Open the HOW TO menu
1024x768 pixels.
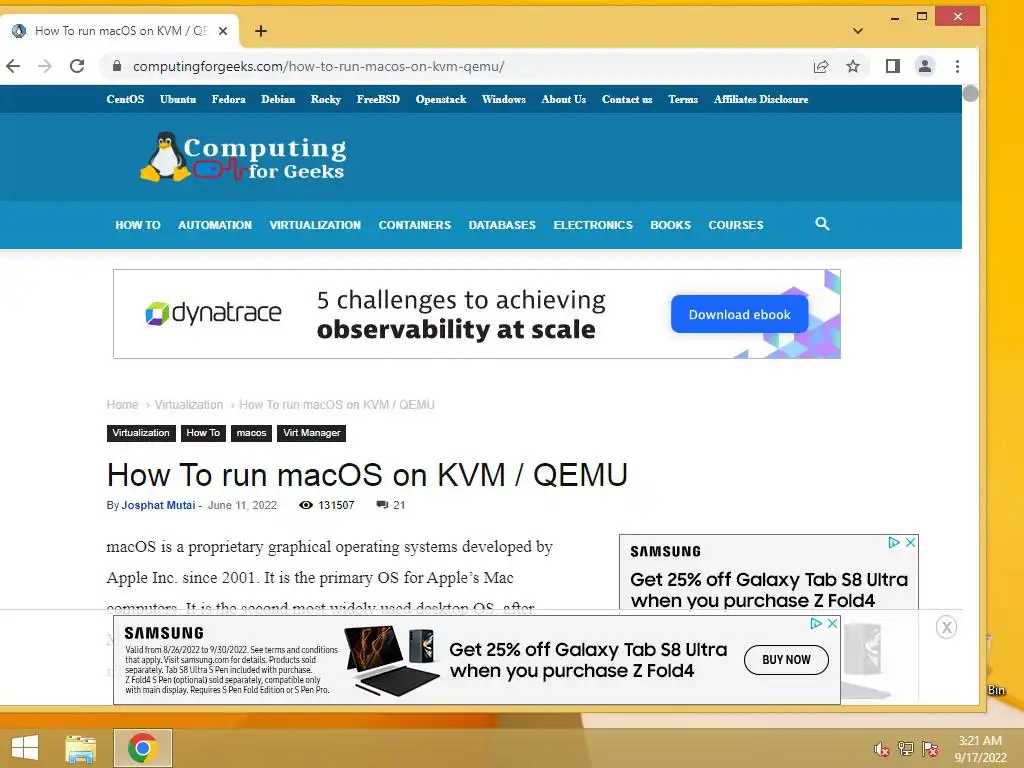(138, 225)
